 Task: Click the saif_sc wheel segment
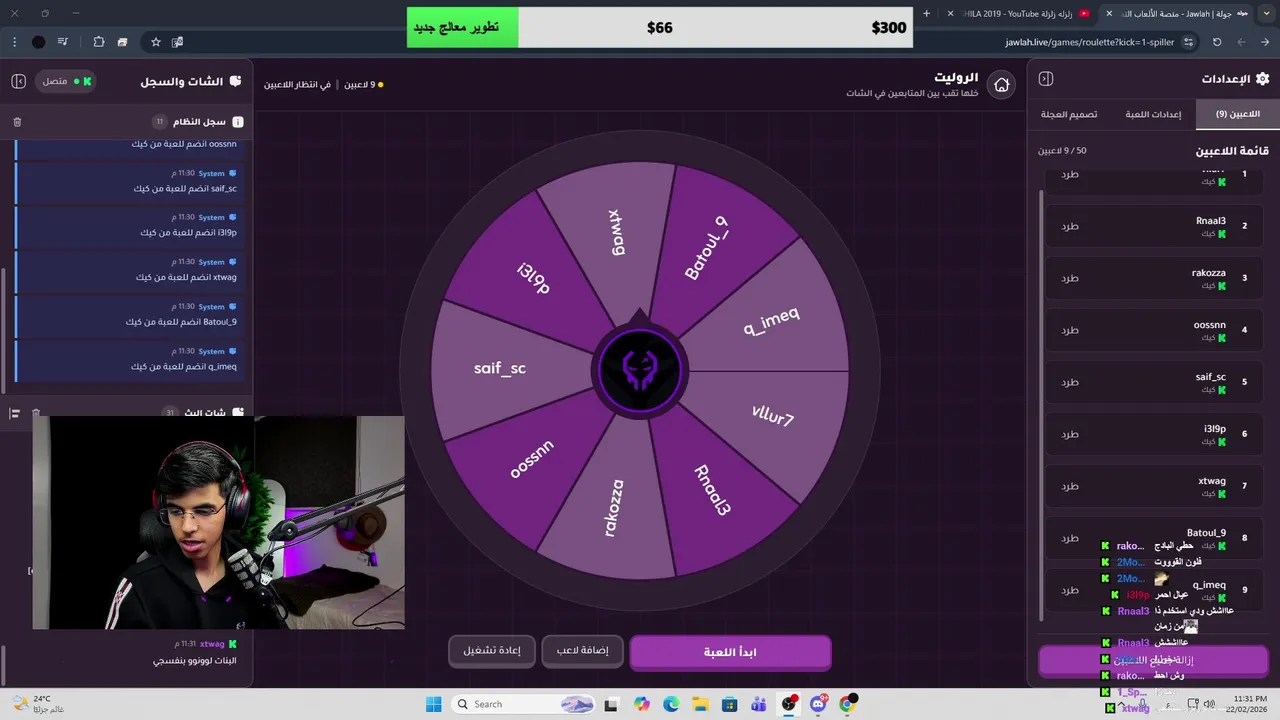[x=499, y=369]
